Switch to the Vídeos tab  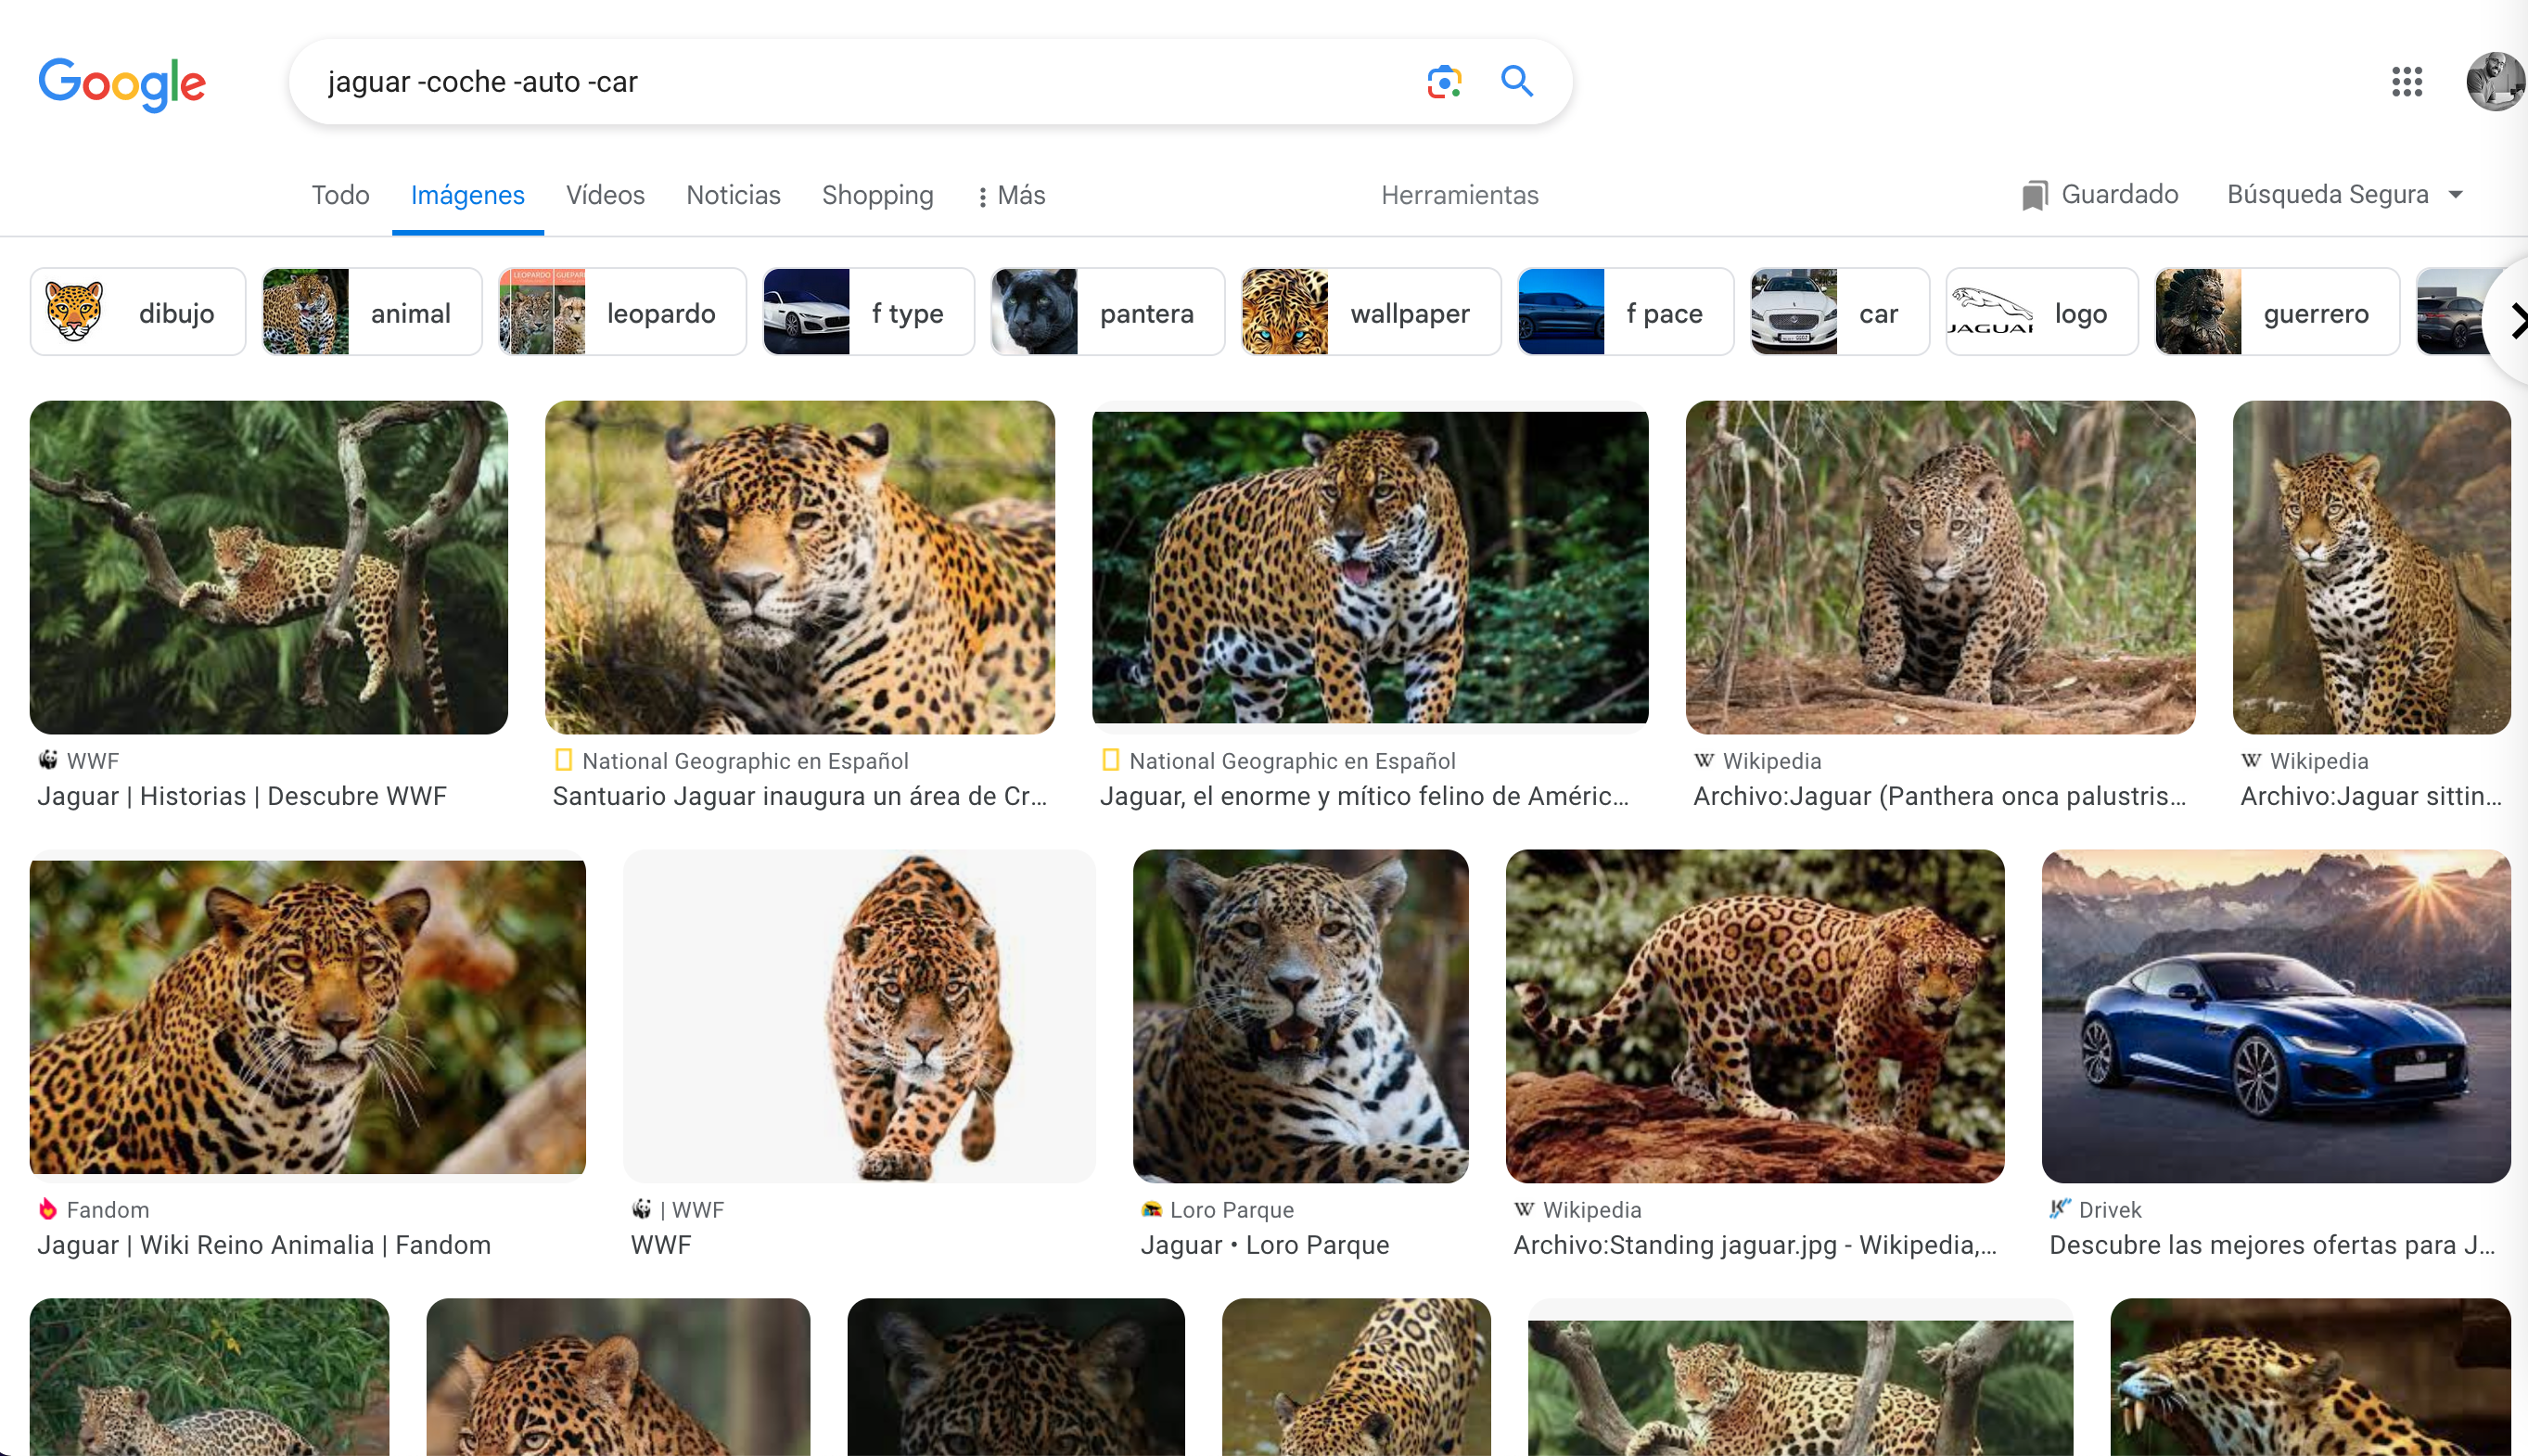point(605,195)
